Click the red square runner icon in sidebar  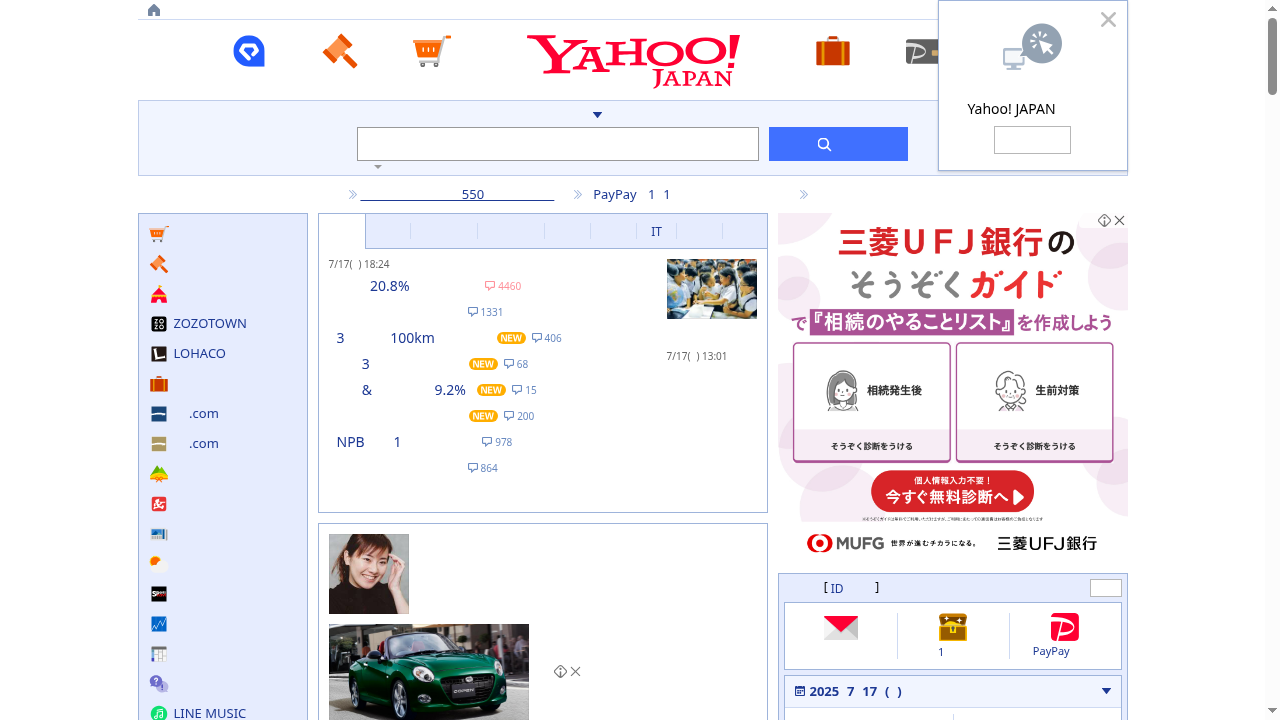[159, 504]
